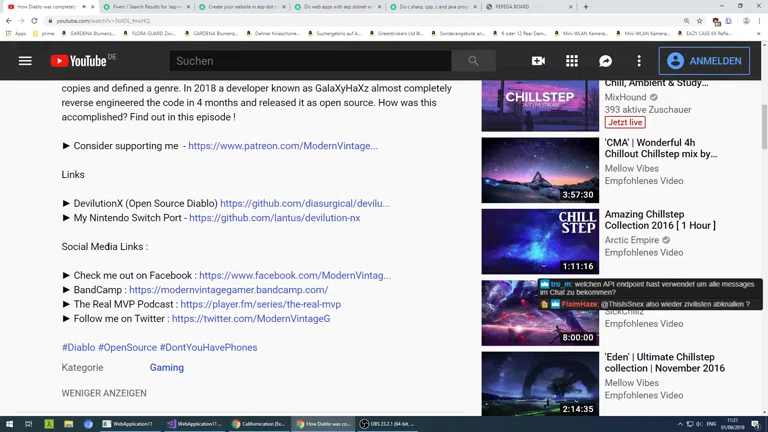Open the 8:00:00 video thumbnail
Screen dimensions: 768x432
tap(540, 313)
